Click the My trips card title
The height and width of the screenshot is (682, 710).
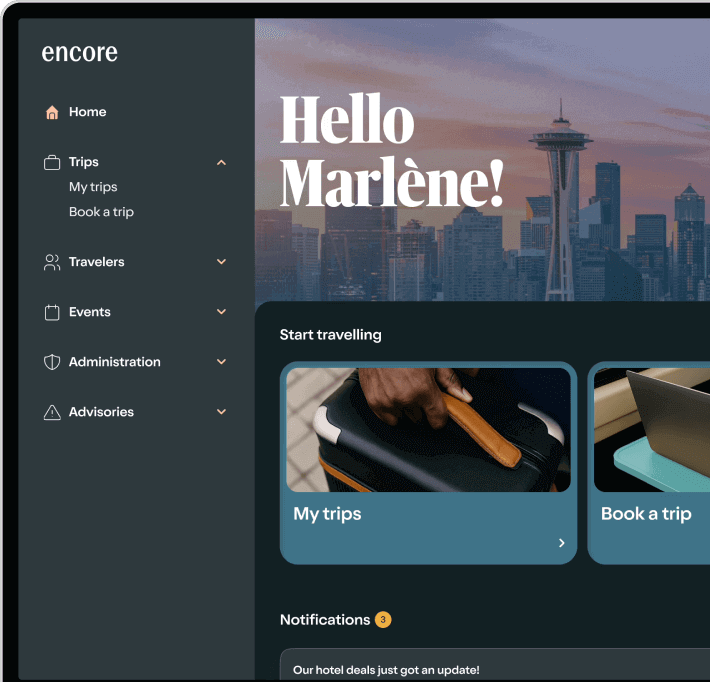(x=327, y=514)
